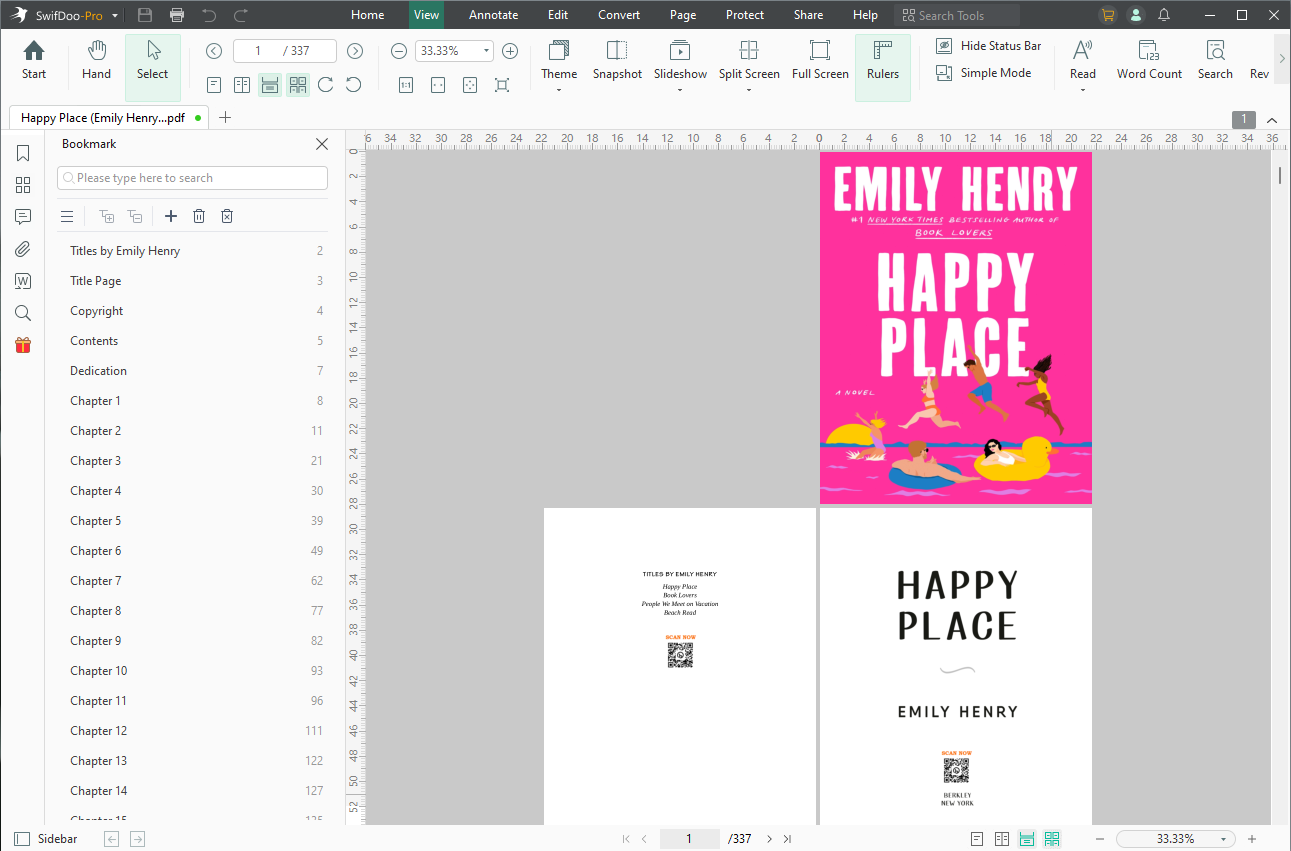This screenshot has height=851, width=1291.
Task: Open the Help menu tab
Action: 865,15
